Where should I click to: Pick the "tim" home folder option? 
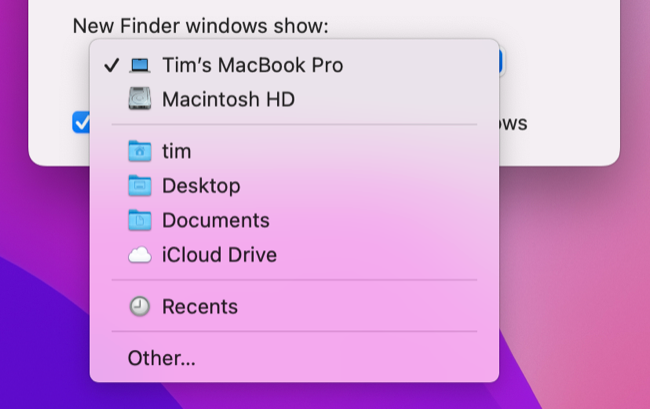176,152
